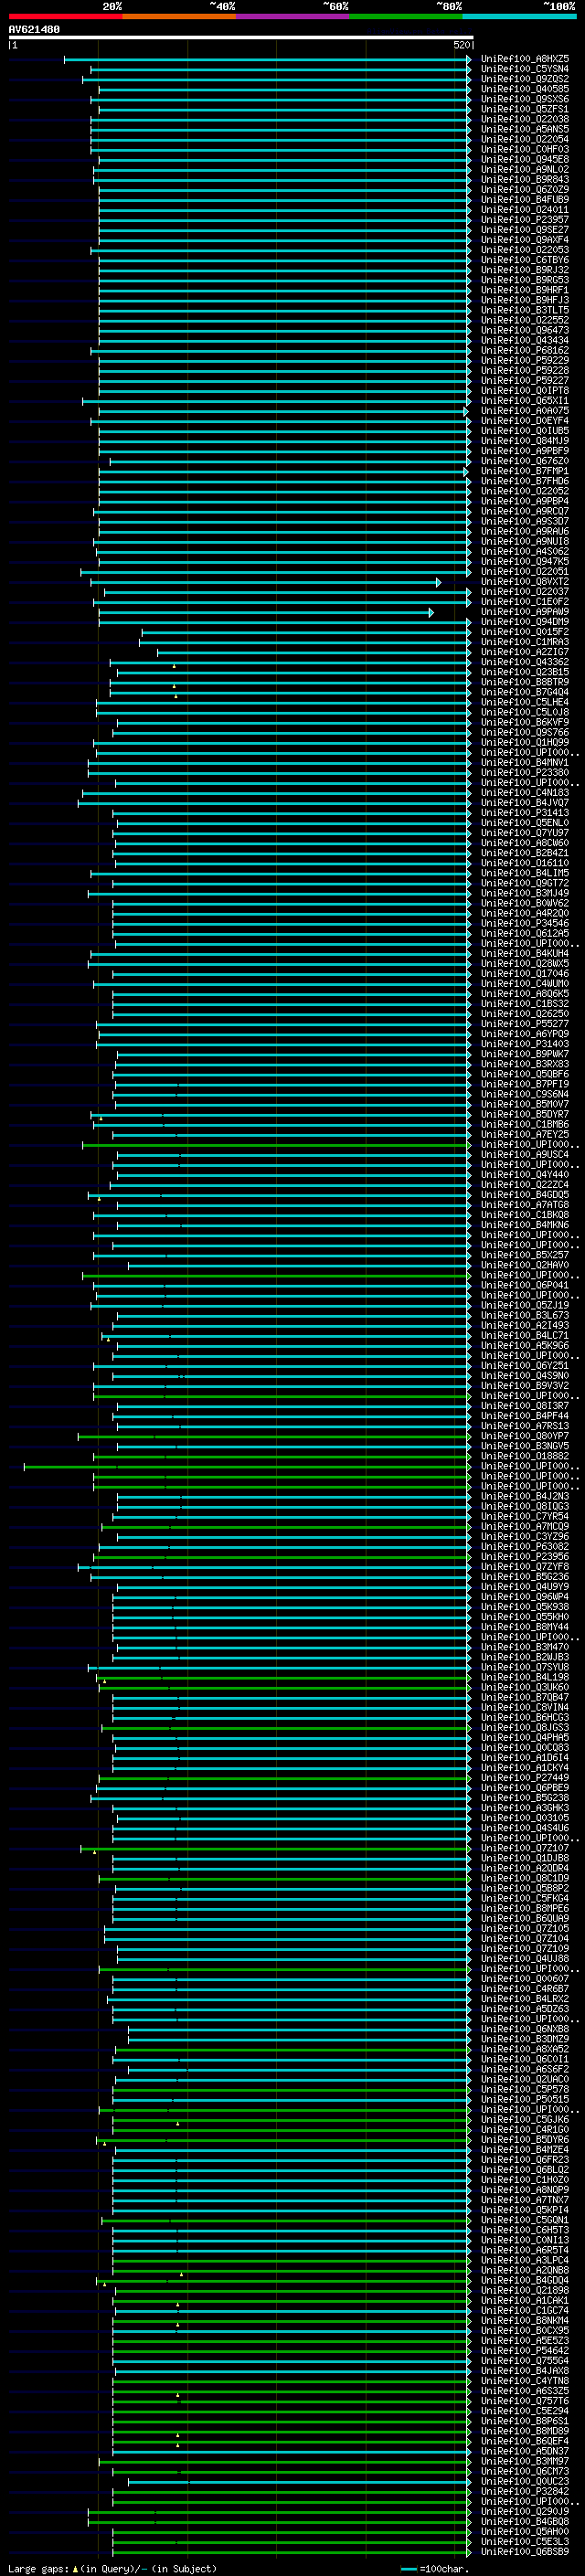This screenshot has width=585, height=2576.
Task: Open hit UniRef100_A8HXZ5
Action: (x=525, y=59)
